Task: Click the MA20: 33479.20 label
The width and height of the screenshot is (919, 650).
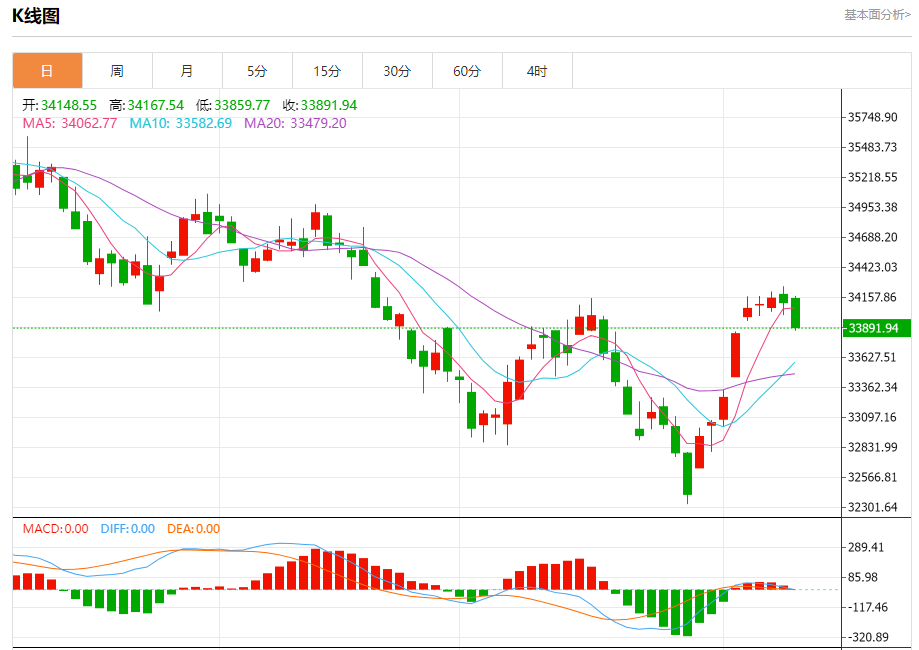Action: pos(295,124)
